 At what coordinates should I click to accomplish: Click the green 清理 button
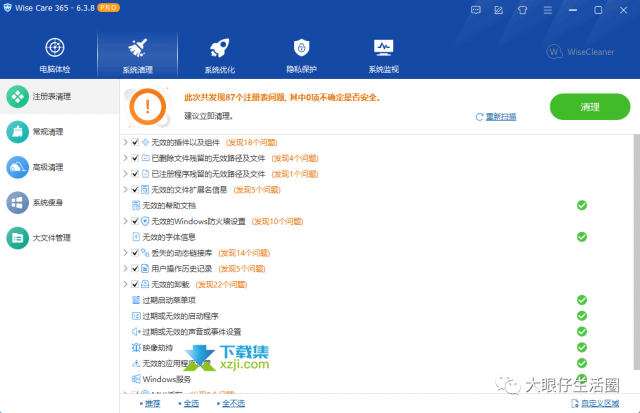[x=590, y=107]
